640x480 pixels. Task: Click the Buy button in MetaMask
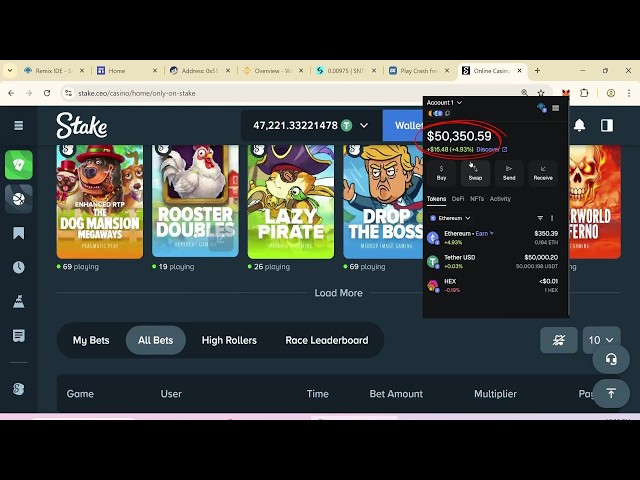pos(441,173)
